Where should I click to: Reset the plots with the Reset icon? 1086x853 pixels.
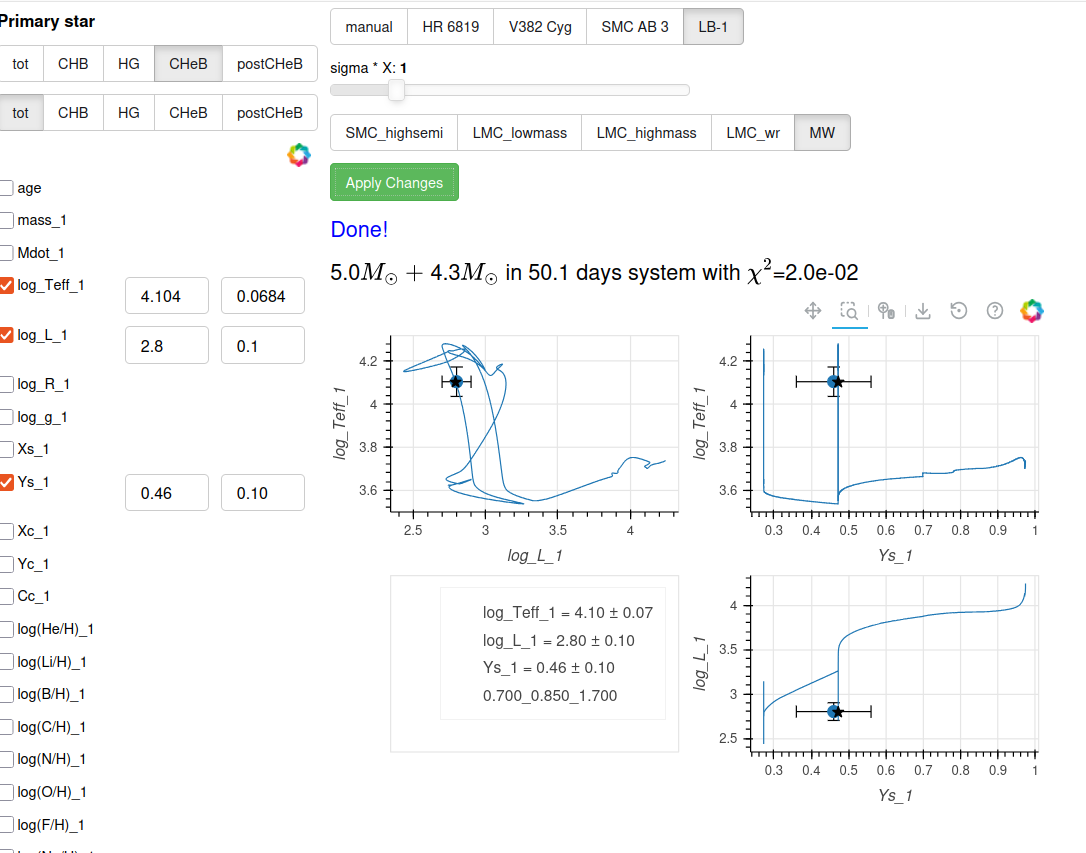[x=959, y=311]
